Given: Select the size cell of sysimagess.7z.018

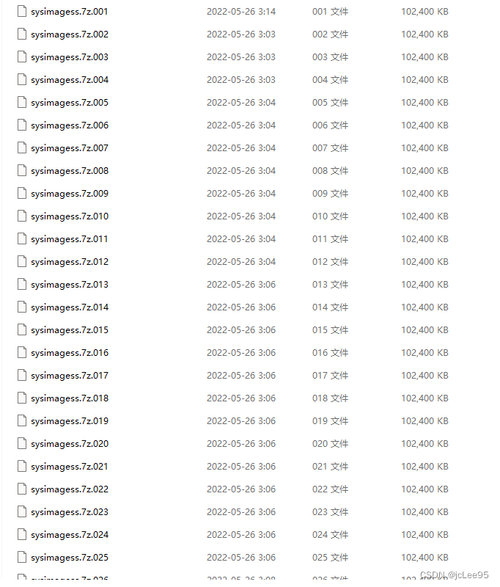Looking at the screenshot, I should (x=425, y=398).
